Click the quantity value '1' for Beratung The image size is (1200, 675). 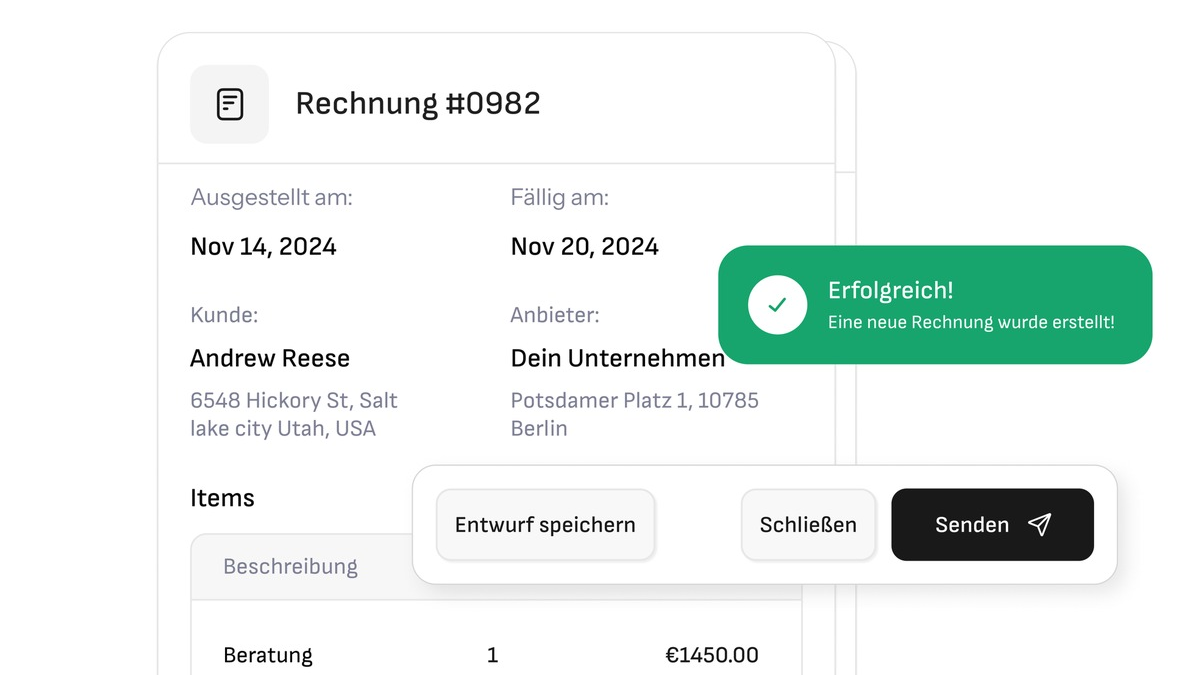(x=492, y=655)
